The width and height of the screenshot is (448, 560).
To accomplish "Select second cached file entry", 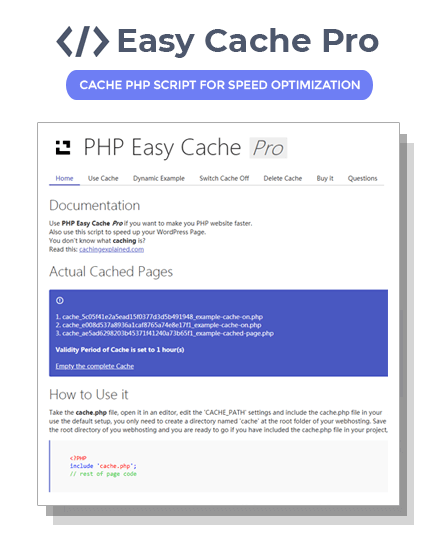I will pyautogui.click(x=158, y=325).
